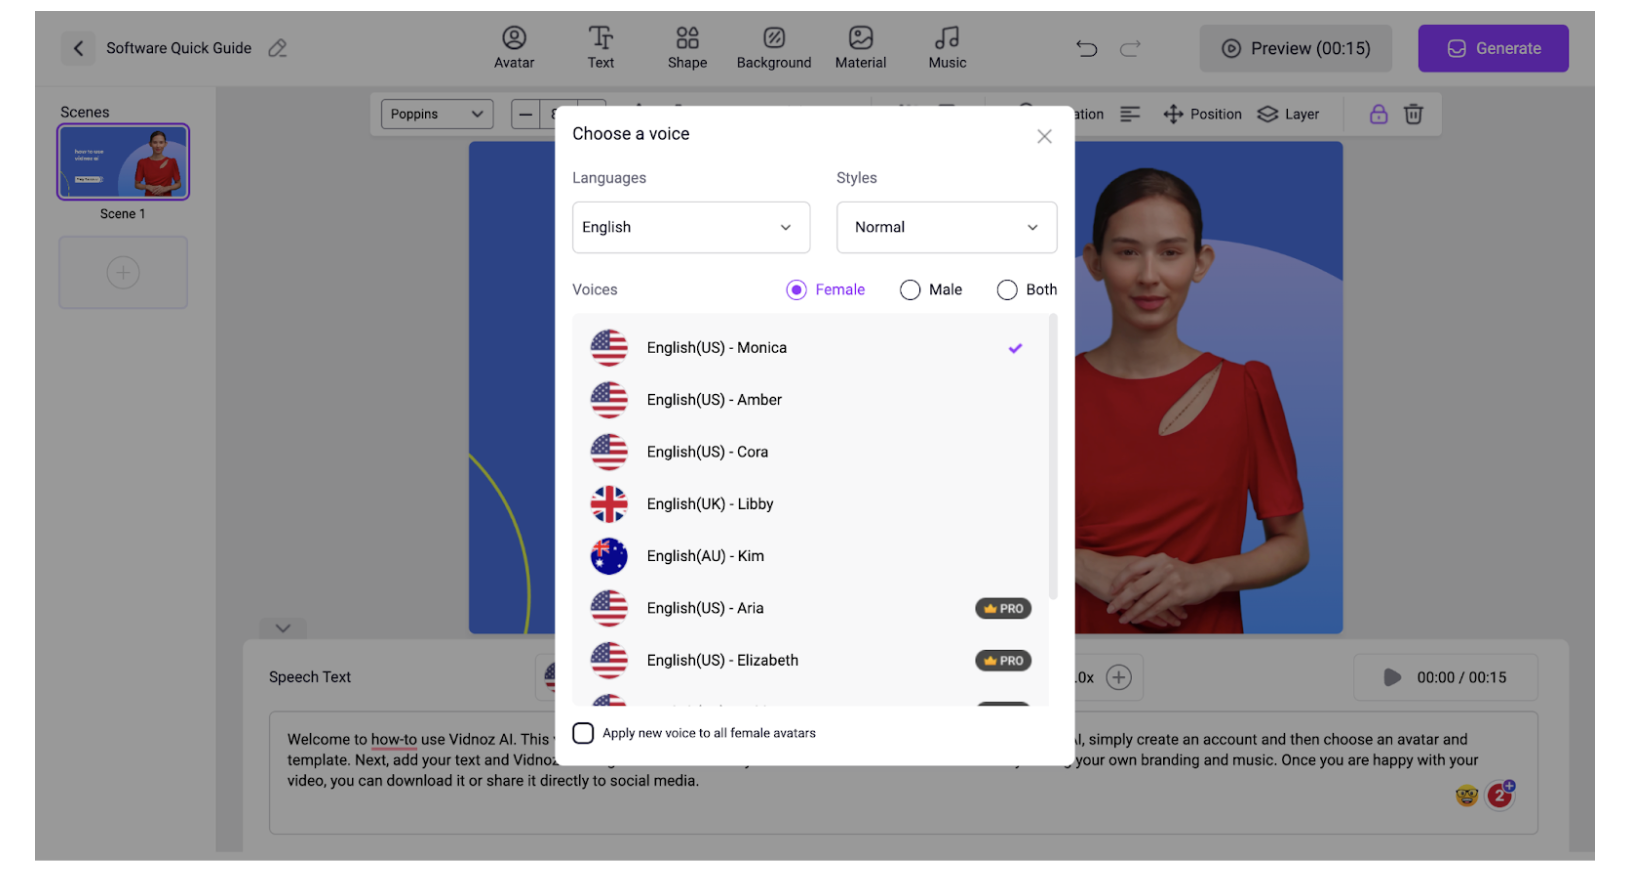Click inside the speech text field

point(903,772)
